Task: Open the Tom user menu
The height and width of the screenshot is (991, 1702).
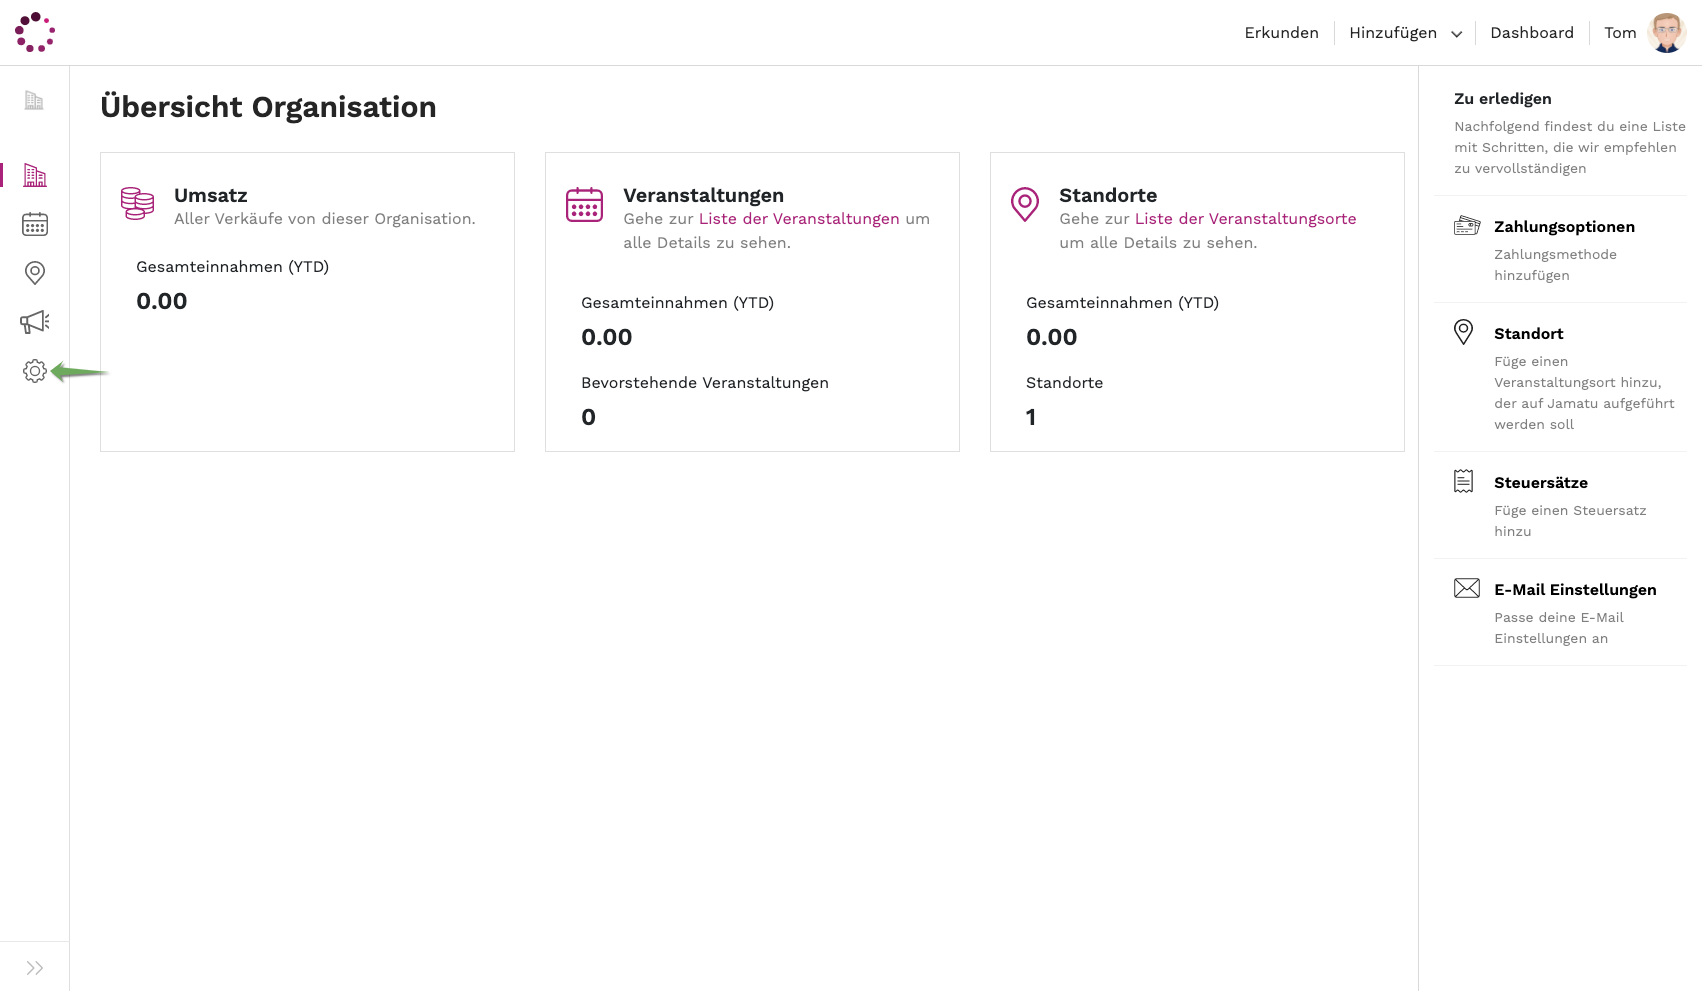Action: (1620, 33)
